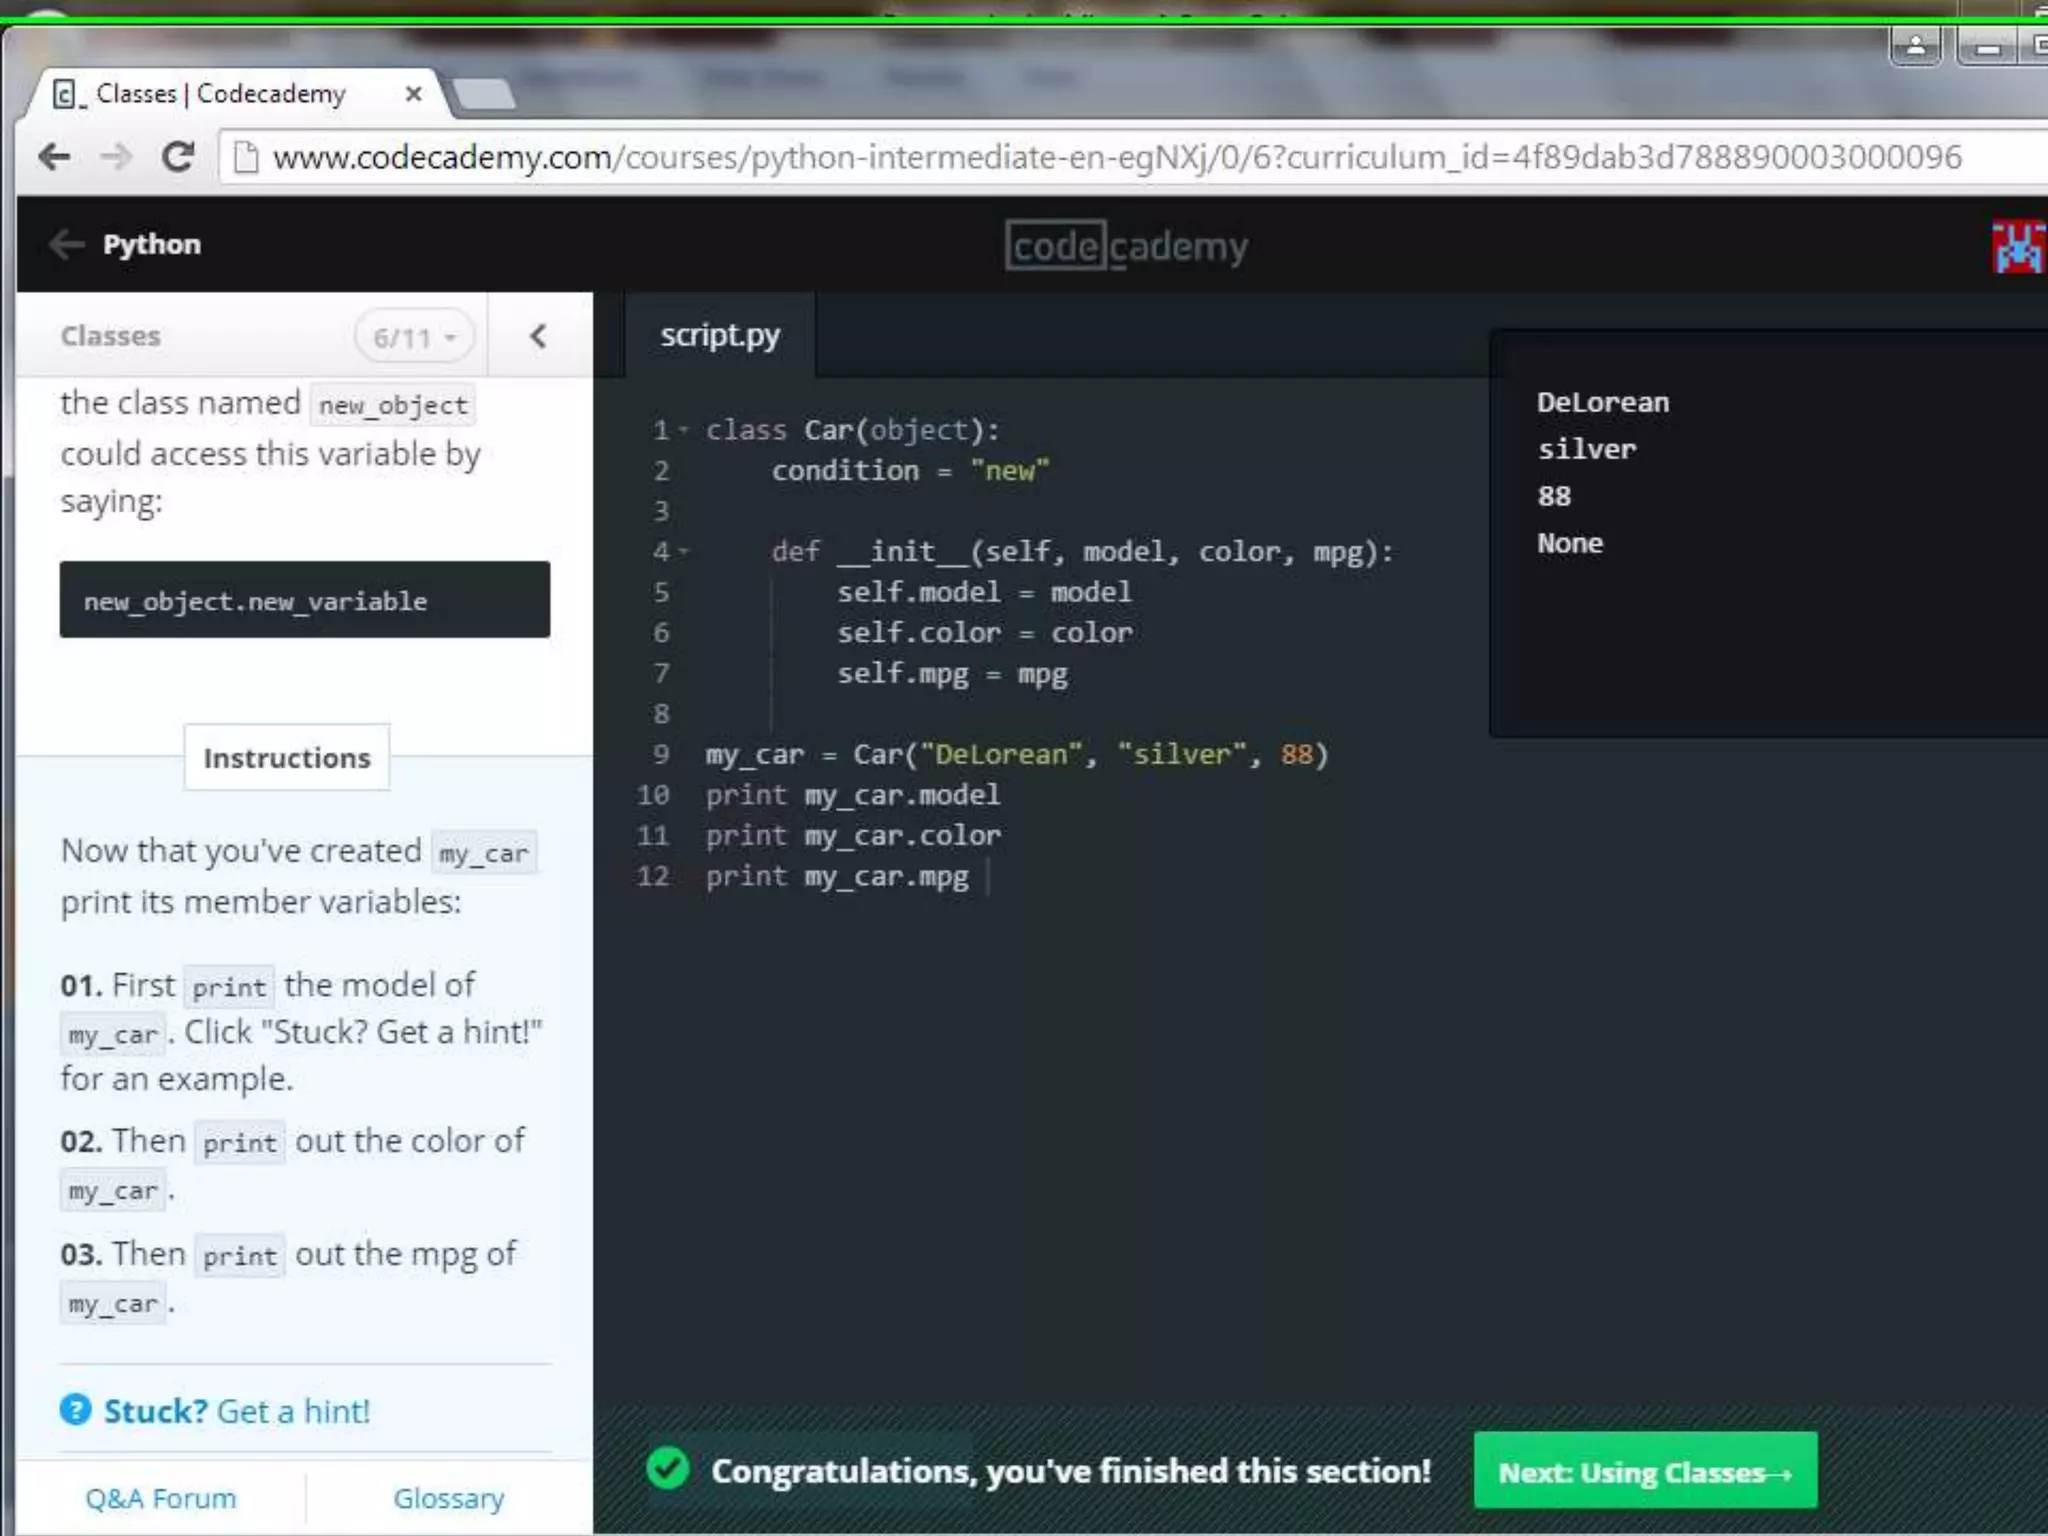The height and width of the screenshot is (1536, 2048).
Task: Close the Classes | Codecademy tab
Action: point(413,94)
